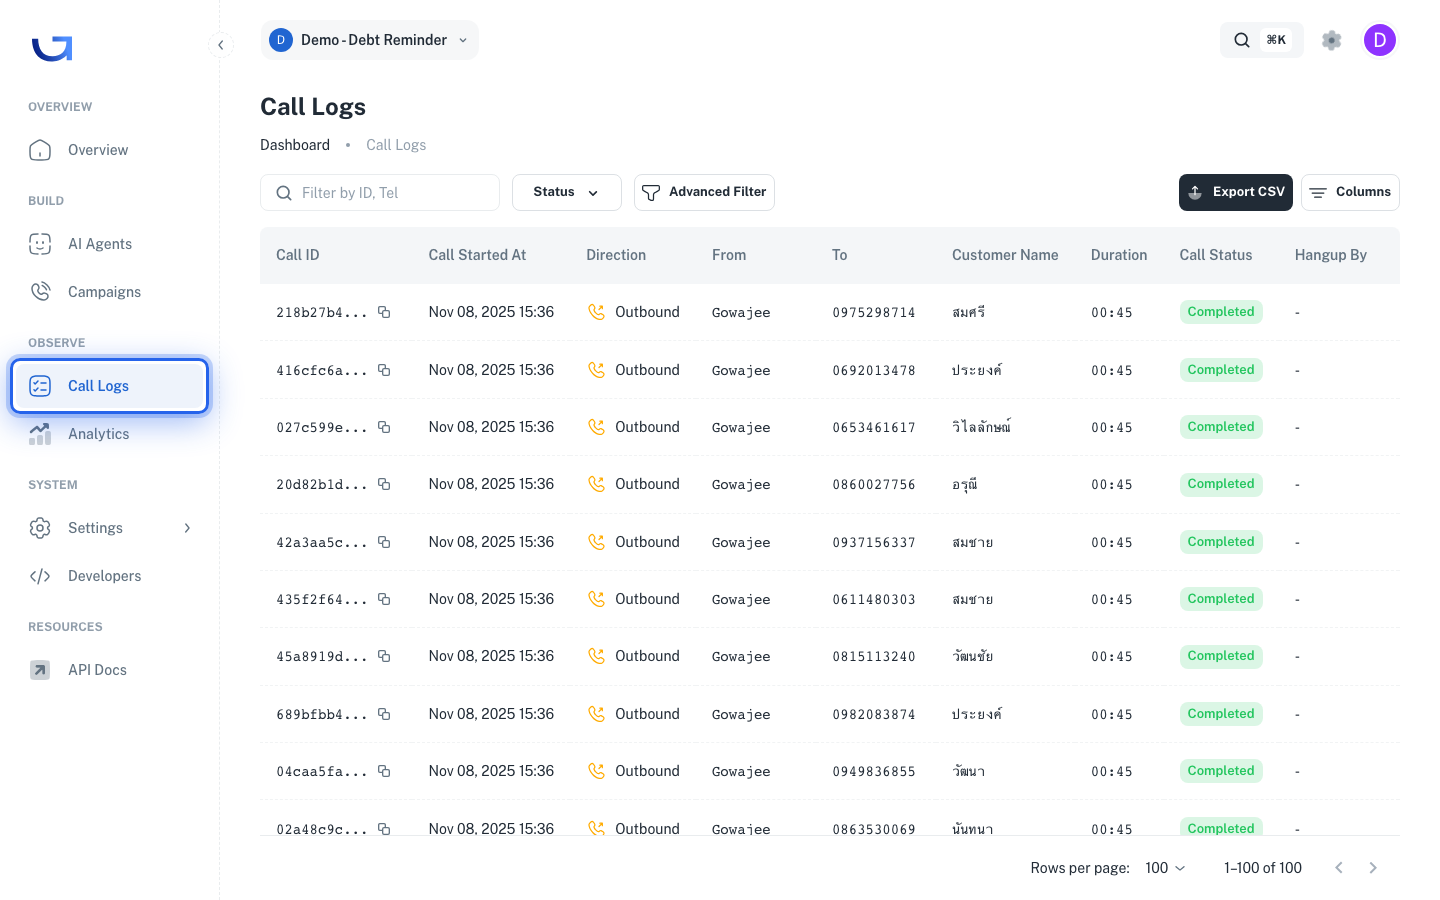Copy call ID 218b27b4 with copy icon
The height and width of the screenshot is (900, 1440).
point(384,312)
